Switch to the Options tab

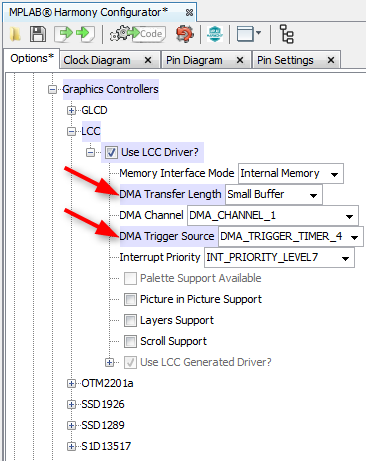pyautogui.click(x=32, y=58)
